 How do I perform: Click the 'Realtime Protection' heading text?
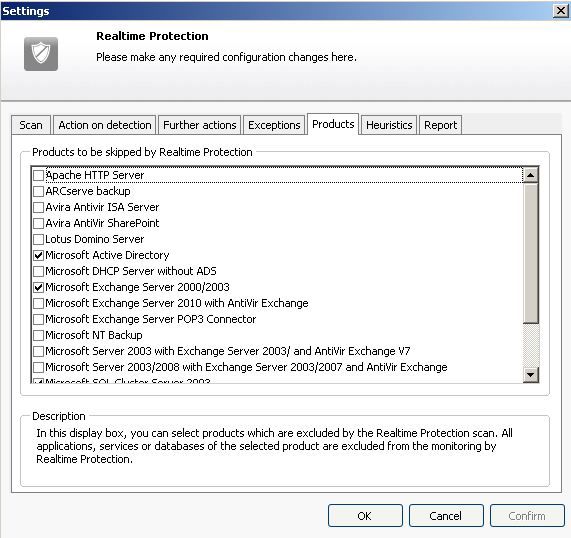[x=152, y=36]
